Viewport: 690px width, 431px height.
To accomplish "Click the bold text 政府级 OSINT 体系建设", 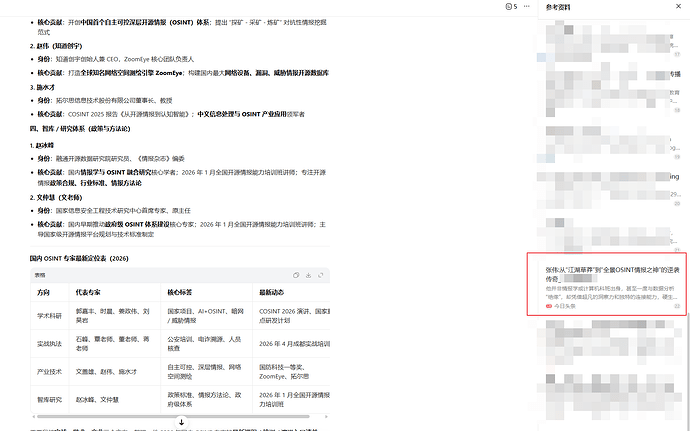I will [137, 224].
